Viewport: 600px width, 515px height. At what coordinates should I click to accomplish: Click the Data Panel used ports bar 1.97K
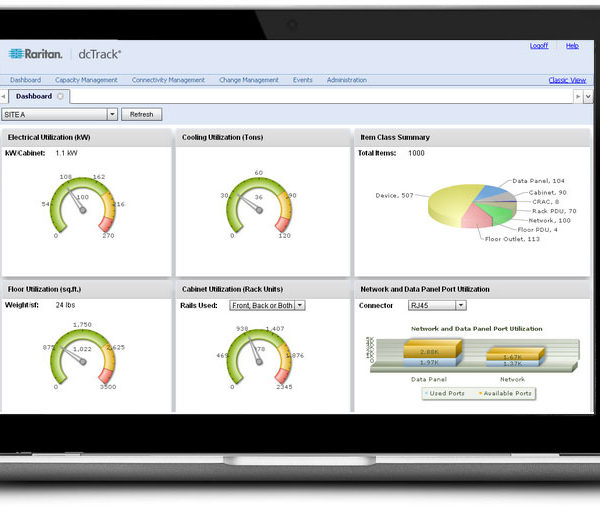click(431, 362)
